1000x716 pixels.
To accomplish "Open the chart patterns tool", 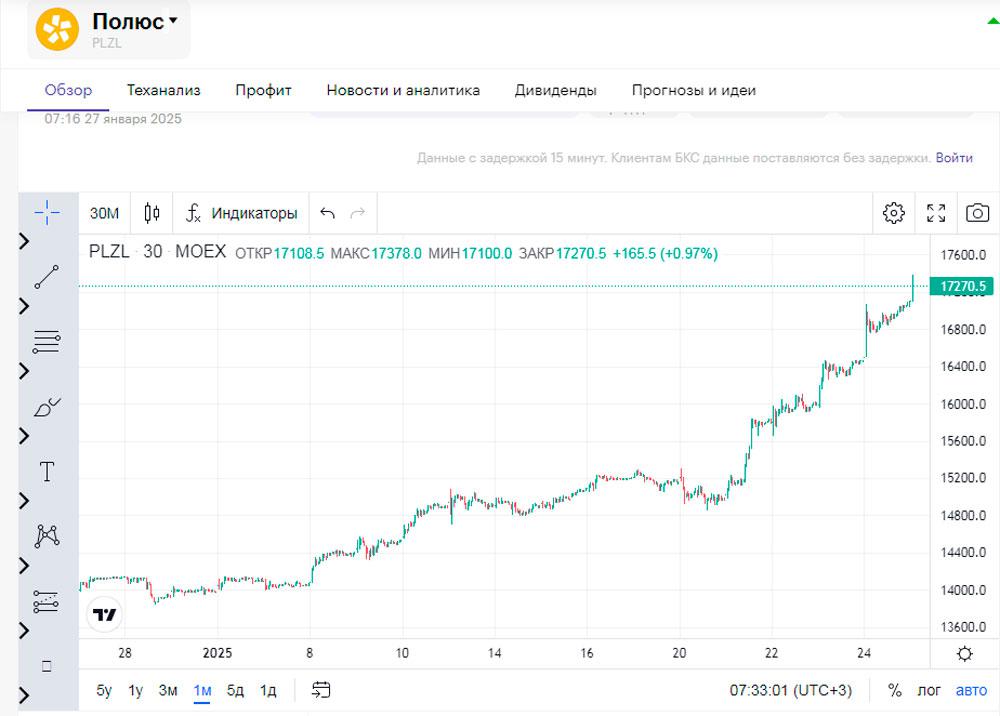I will 47,536.
